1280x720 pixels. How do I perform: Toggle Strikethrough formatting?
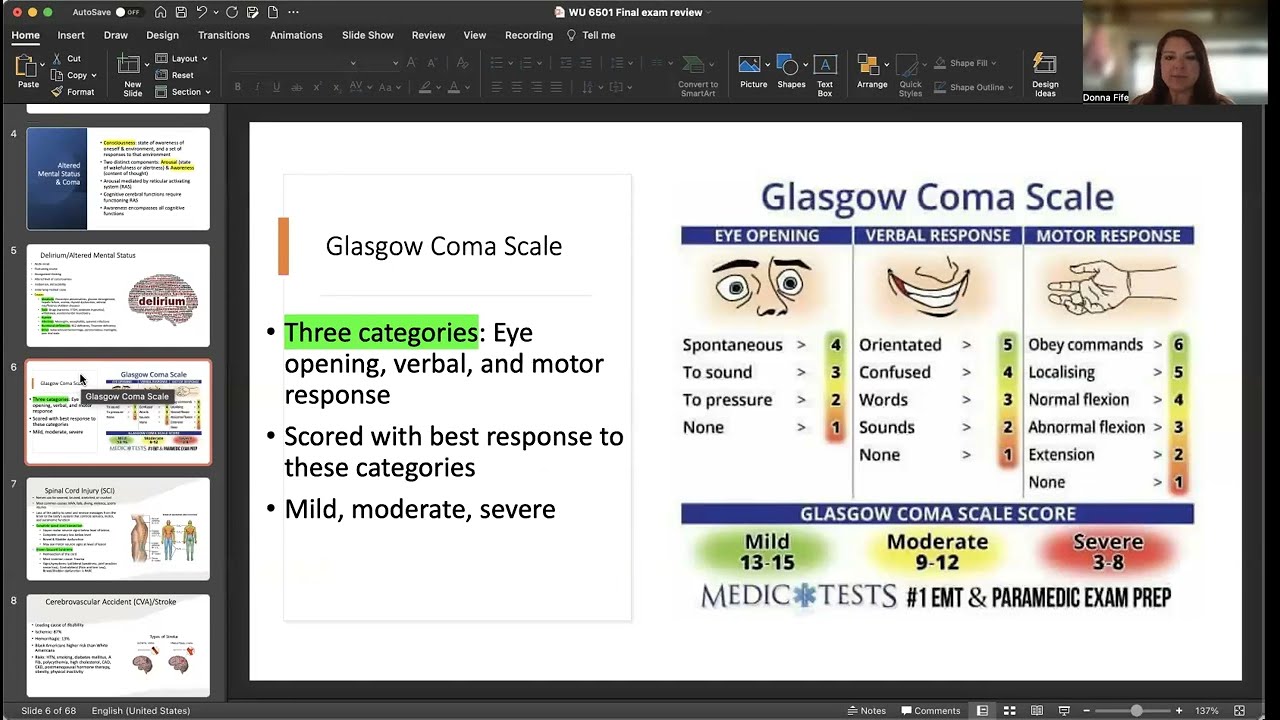click(296, 87)
